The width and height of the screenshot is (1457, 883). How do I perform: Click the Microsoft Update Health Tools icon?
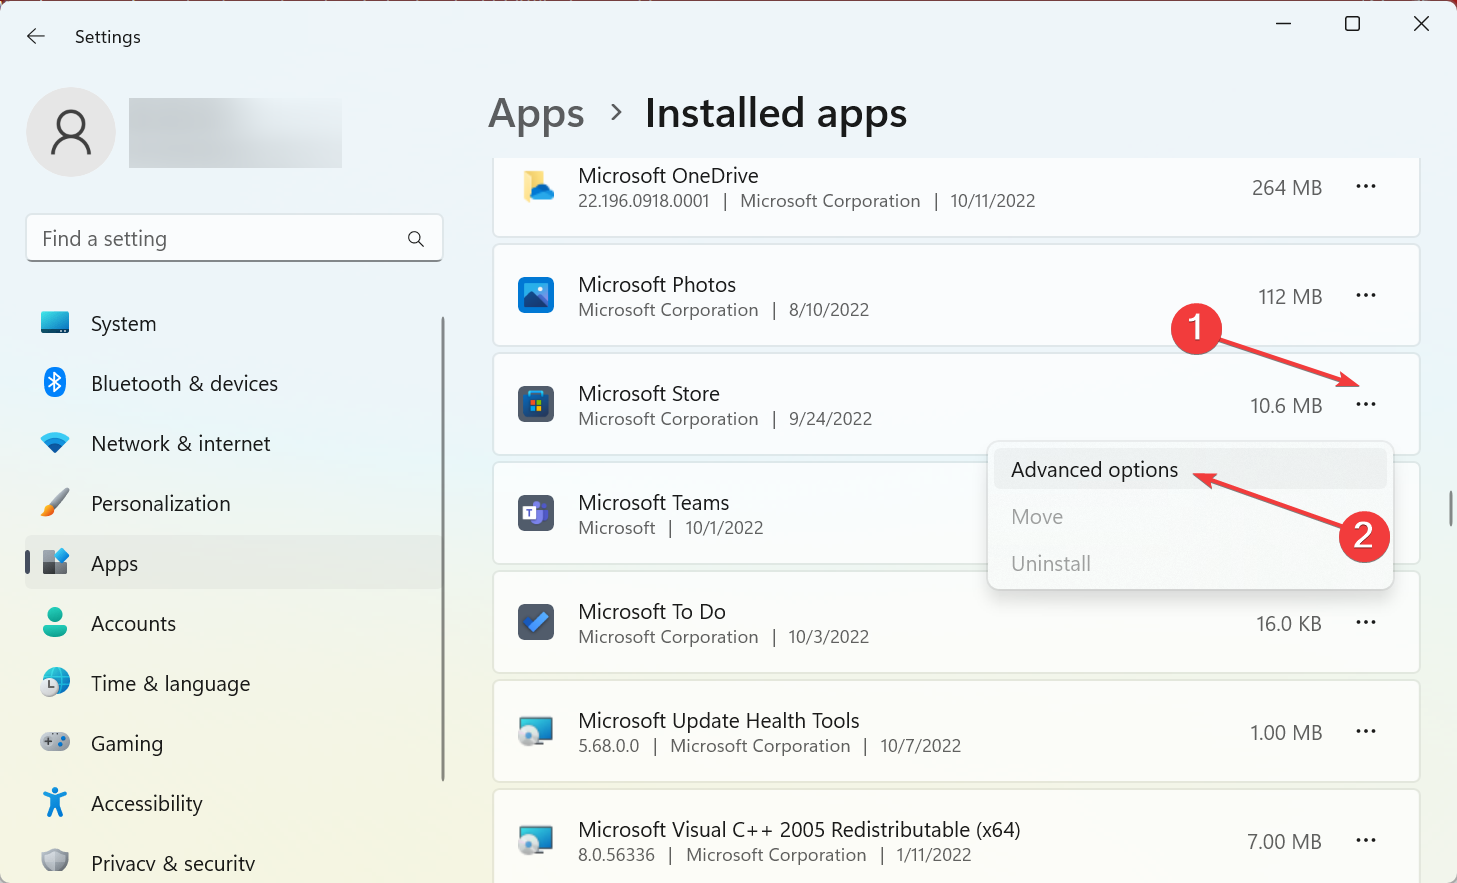(x=536, y=732)
